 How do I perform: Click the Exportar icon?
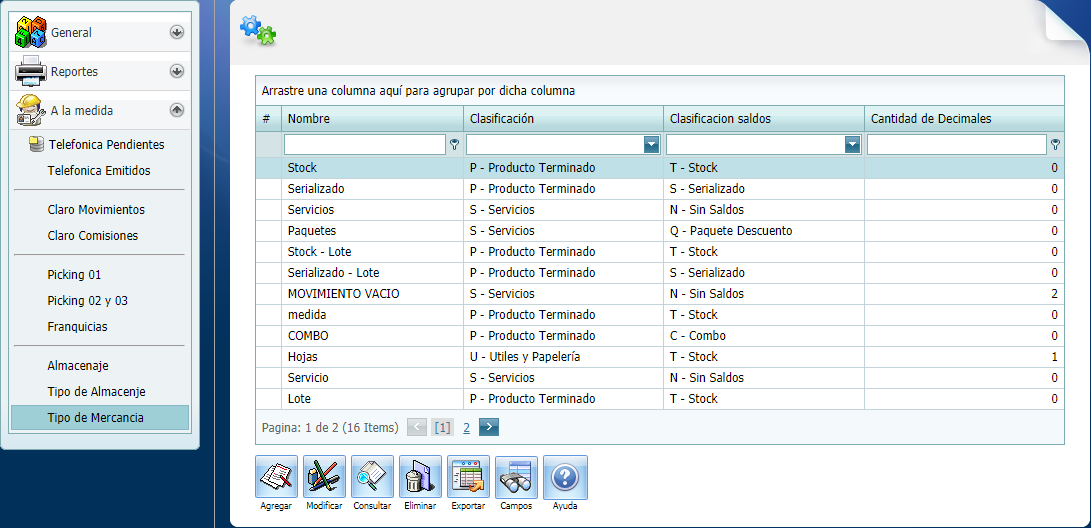(x=468, y=477)
